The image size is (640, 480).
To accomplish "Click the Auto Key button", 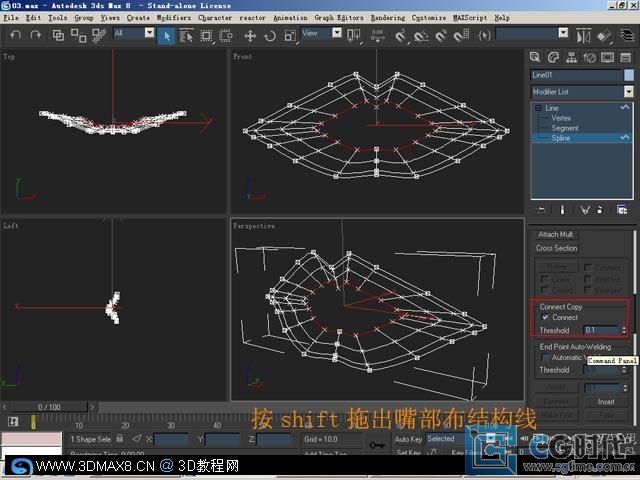I will [408, 439].
